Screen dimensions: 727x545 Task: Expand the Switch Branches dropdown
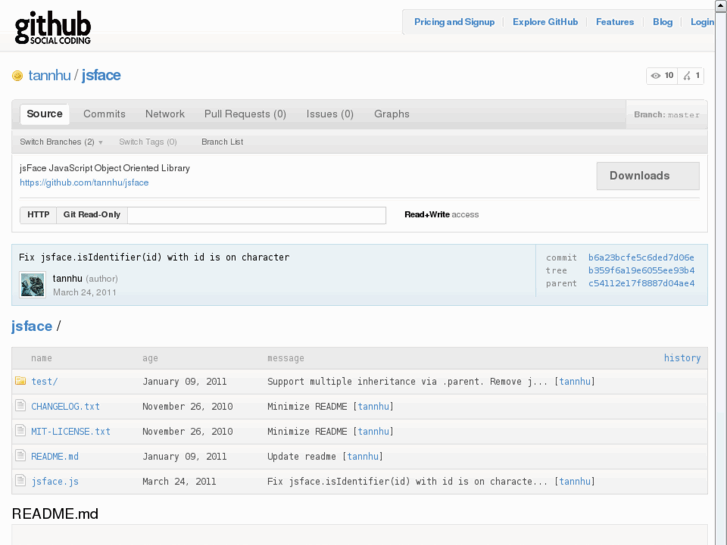[61, 142]
